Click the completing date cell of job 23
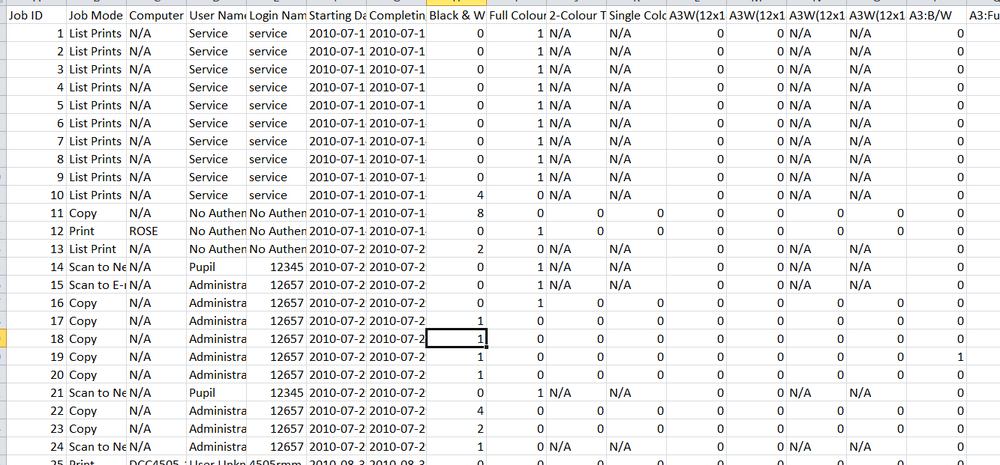 coord(396,428)
